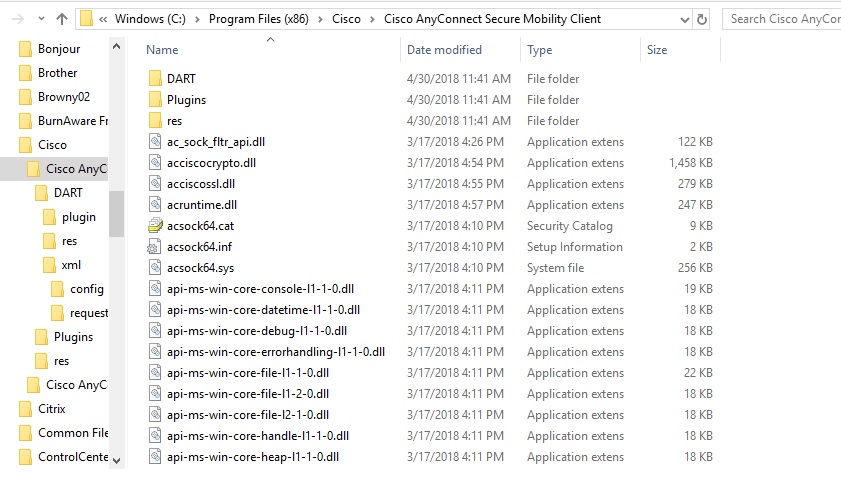Sort files by Date modified column
This screenshot has height=479, width=841.
(444, 50)
